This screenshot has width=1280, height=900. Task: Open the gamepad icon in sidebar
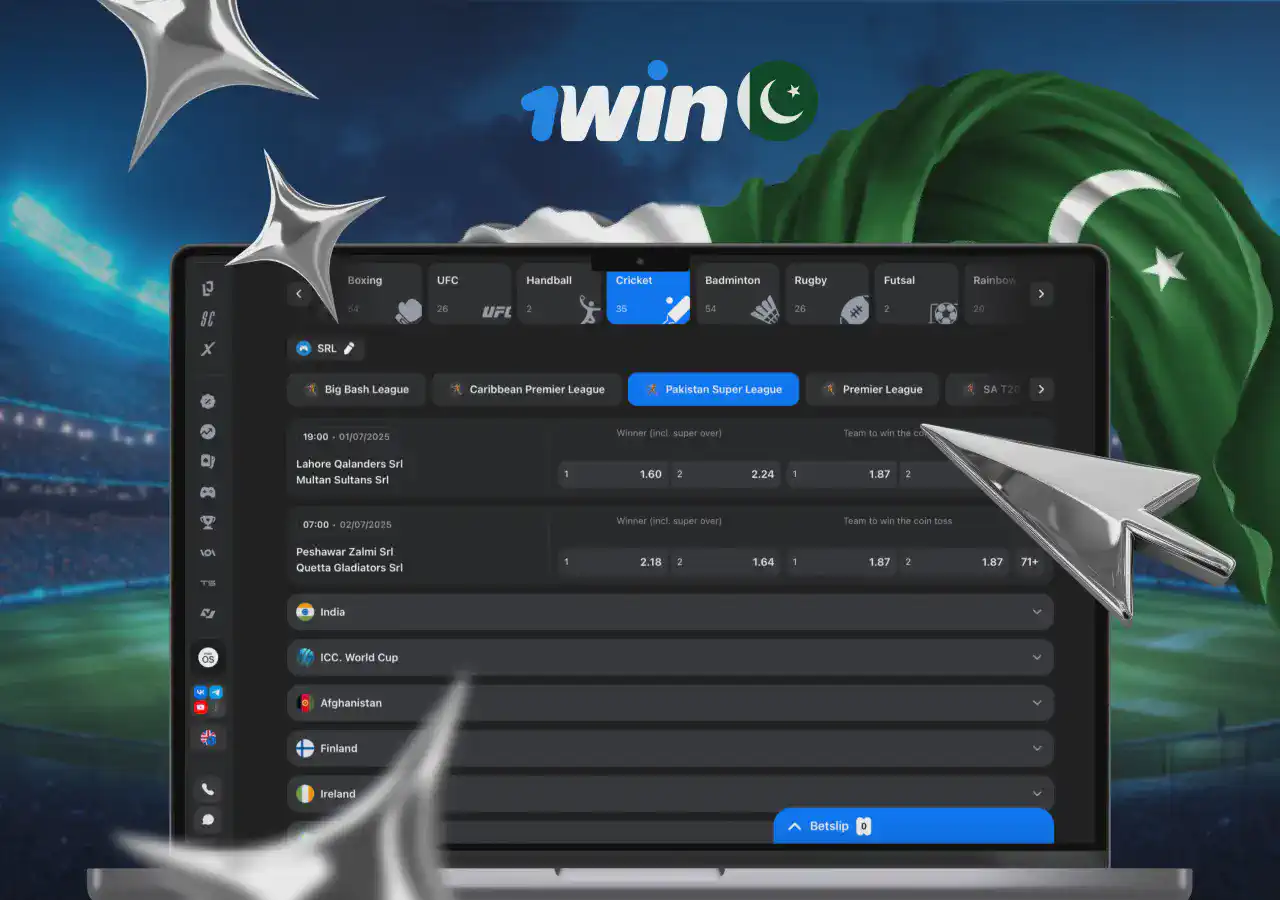tap(207, 492)
